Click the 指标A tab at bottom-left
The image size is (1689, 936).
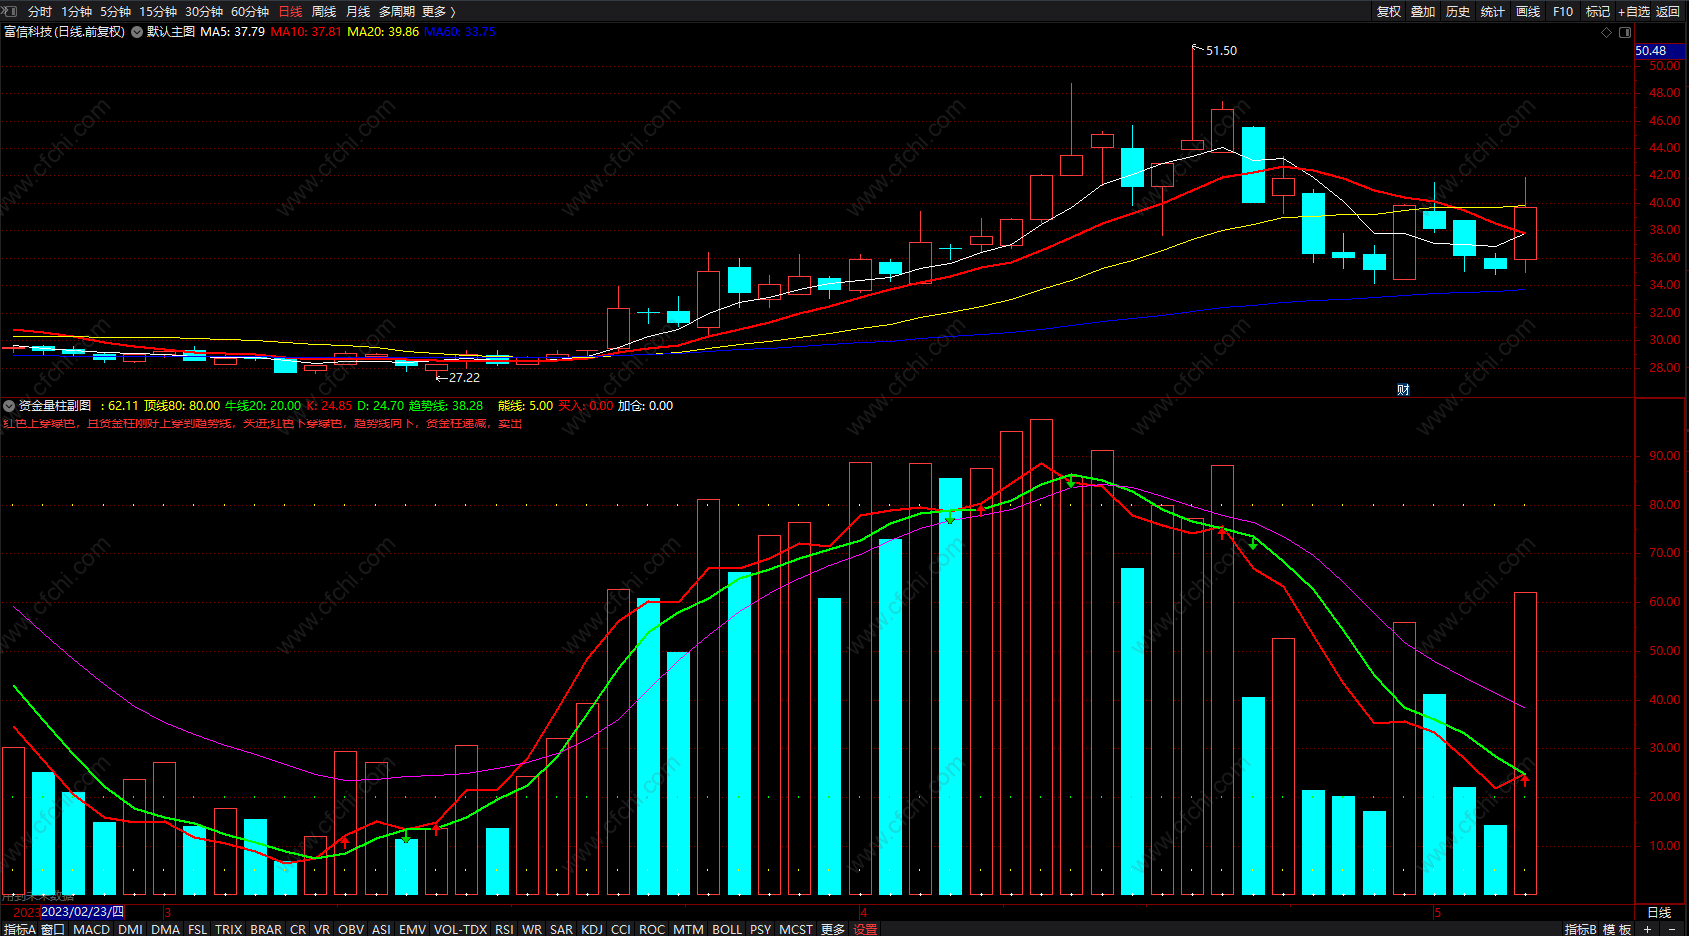pos(19,929)
